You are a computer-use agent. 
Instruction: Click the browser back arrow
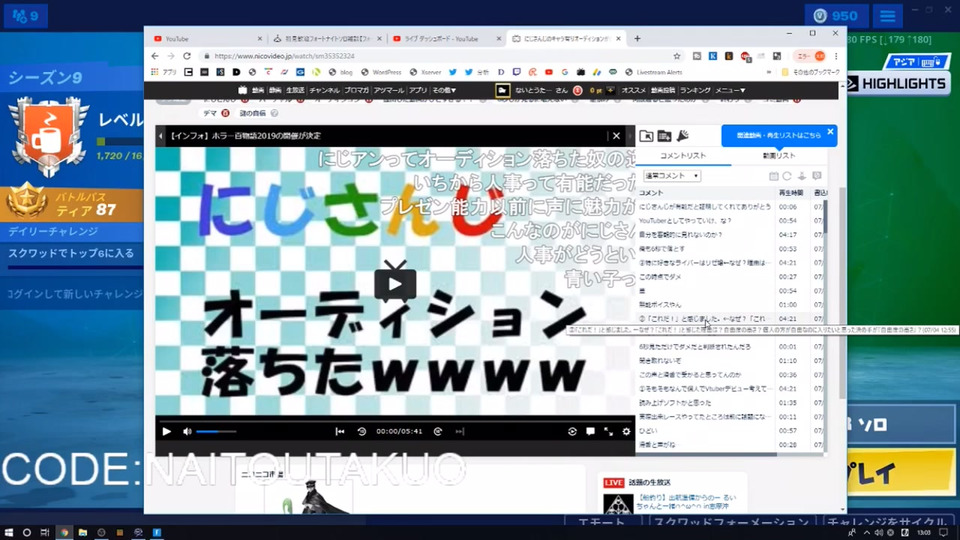pyautogui.click(x=155, y=56)
